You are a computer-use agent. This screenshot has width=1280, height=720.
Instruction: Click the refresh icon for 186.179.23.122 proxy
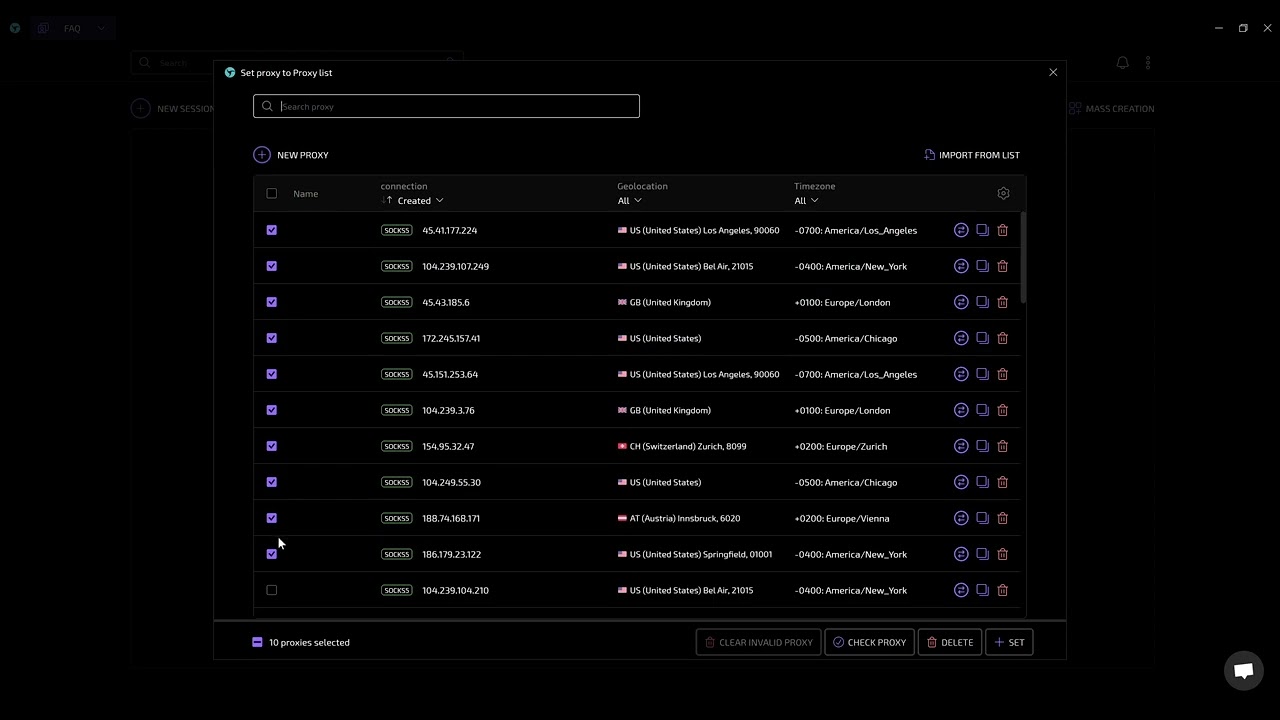click(961, 554)
